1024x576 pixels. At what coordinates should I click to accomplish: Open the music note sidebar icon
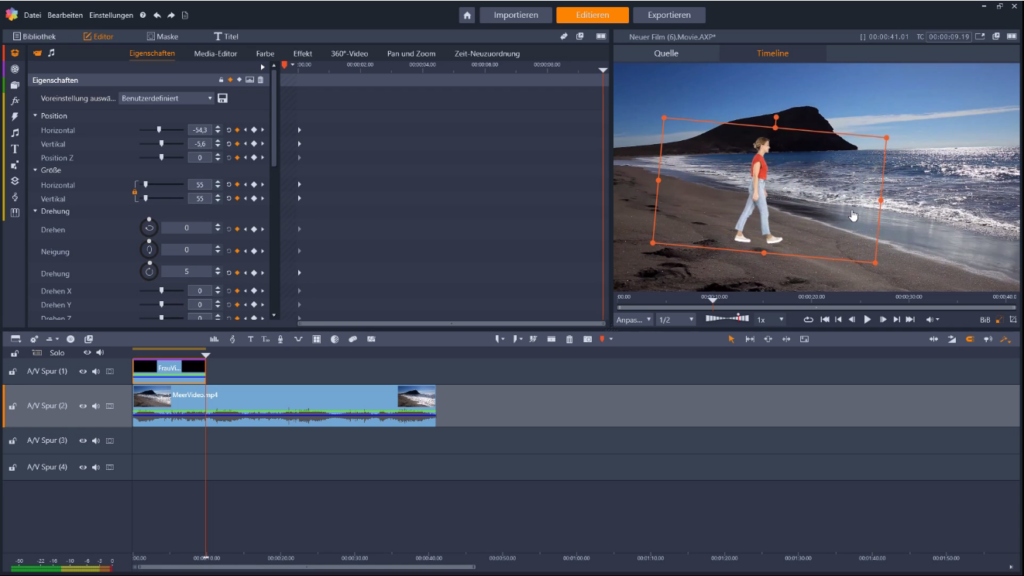point(14,133)
